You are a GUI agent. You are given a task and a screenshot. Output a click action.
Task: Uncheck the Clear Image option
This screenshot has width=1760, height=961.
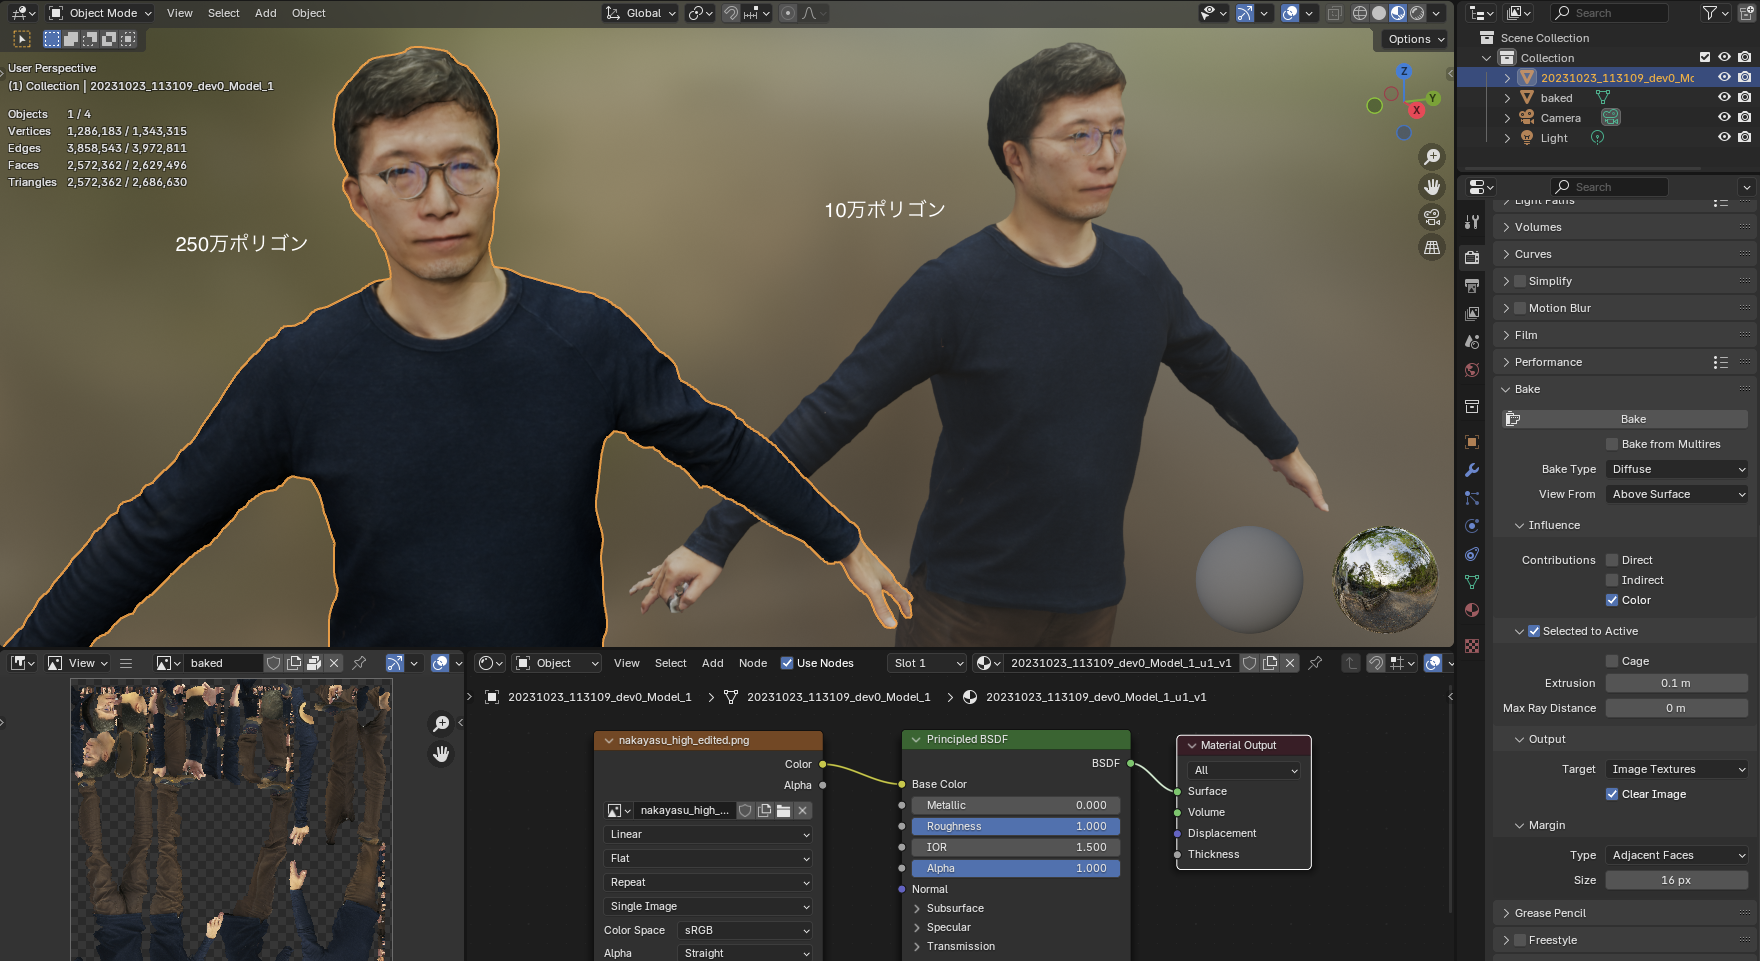1612,794
